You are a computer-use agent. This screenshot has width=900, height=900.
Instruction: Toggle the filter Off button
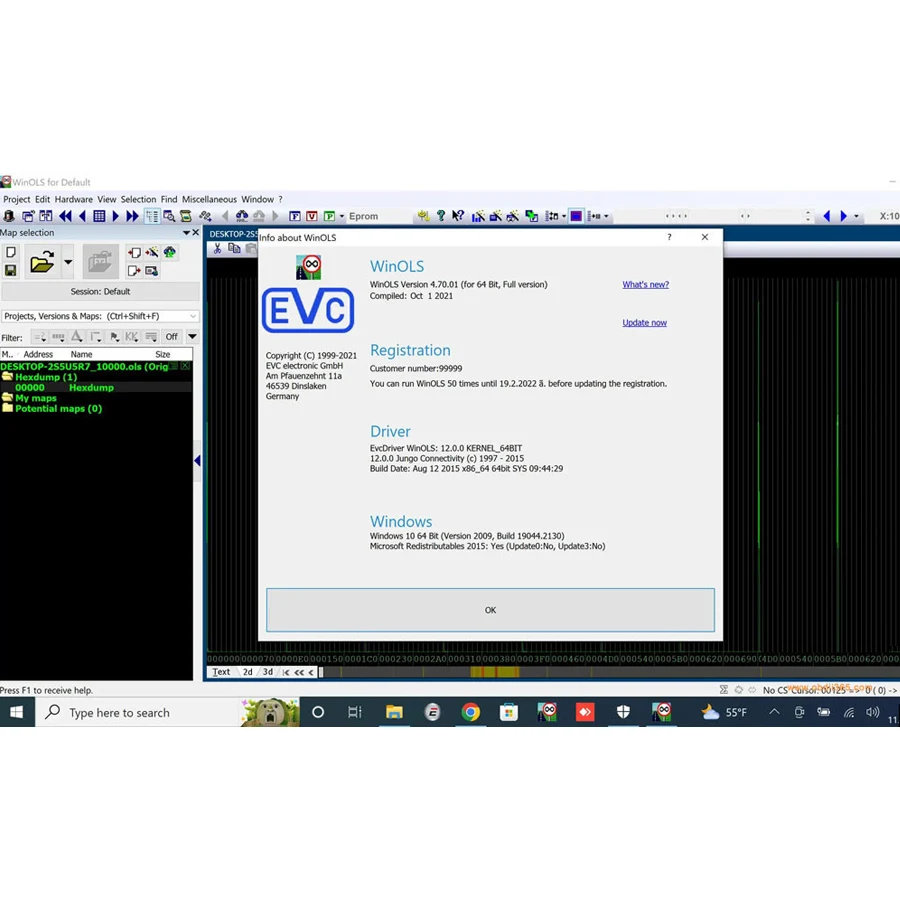(x=171, y=337)
